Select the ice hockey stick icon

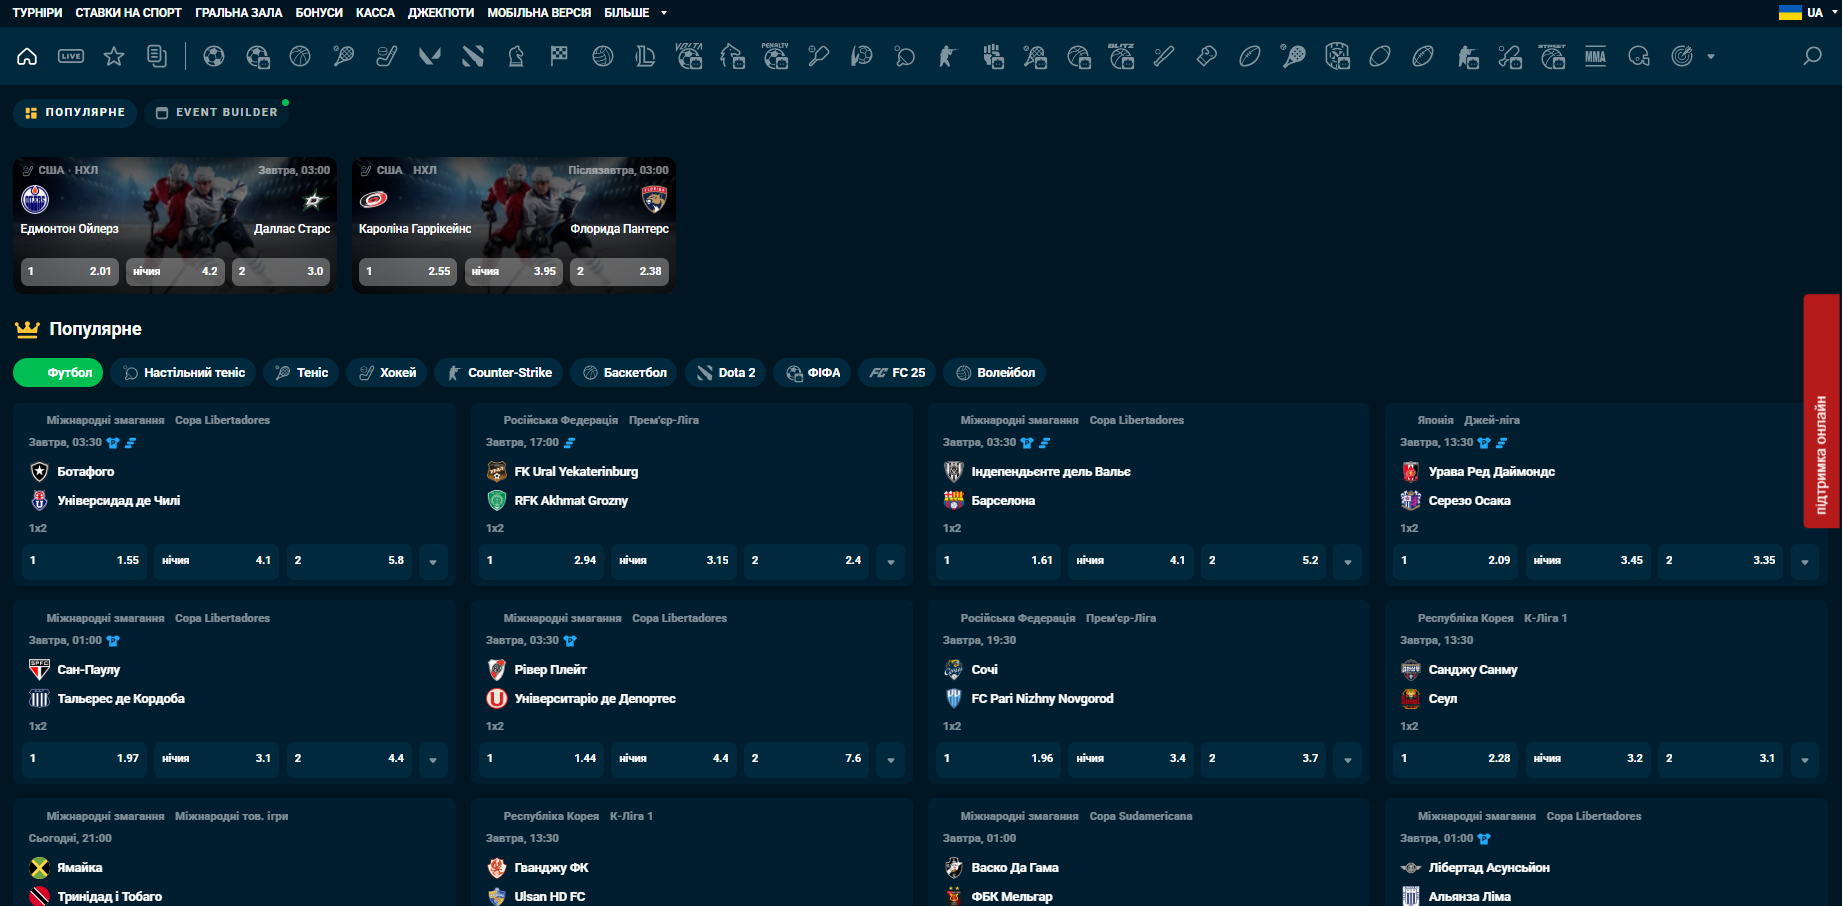tap(386, 56)
